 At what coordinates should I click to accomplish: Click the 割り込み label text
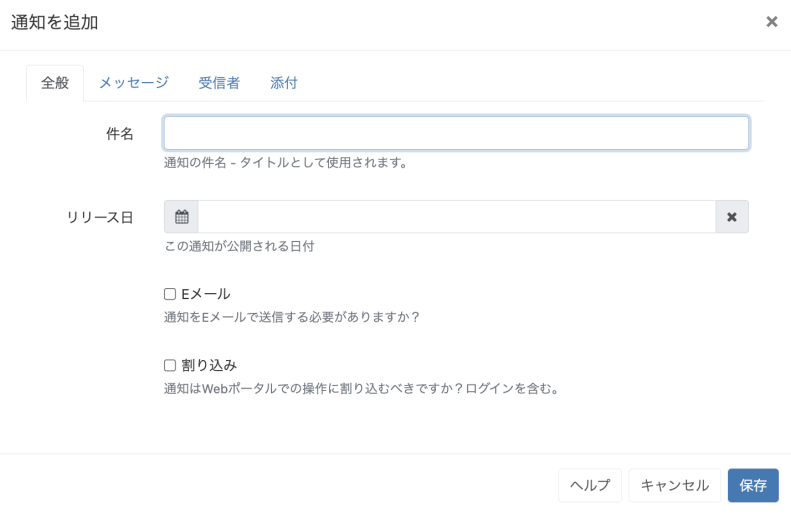point(209,365)
